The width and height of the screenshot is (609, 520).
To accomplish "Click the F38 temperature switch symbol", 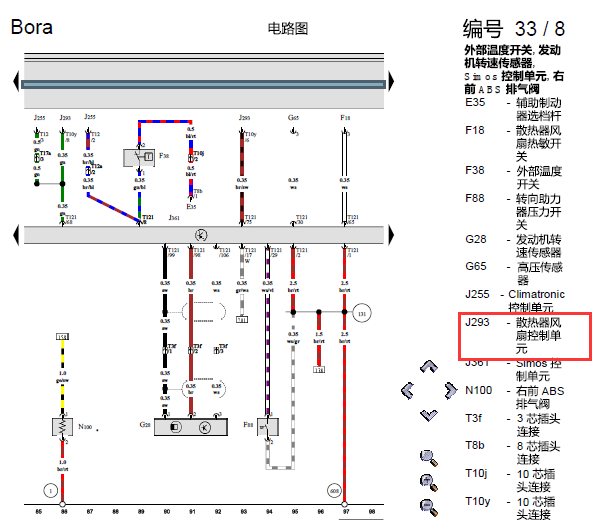I will (x=139, y=157).
